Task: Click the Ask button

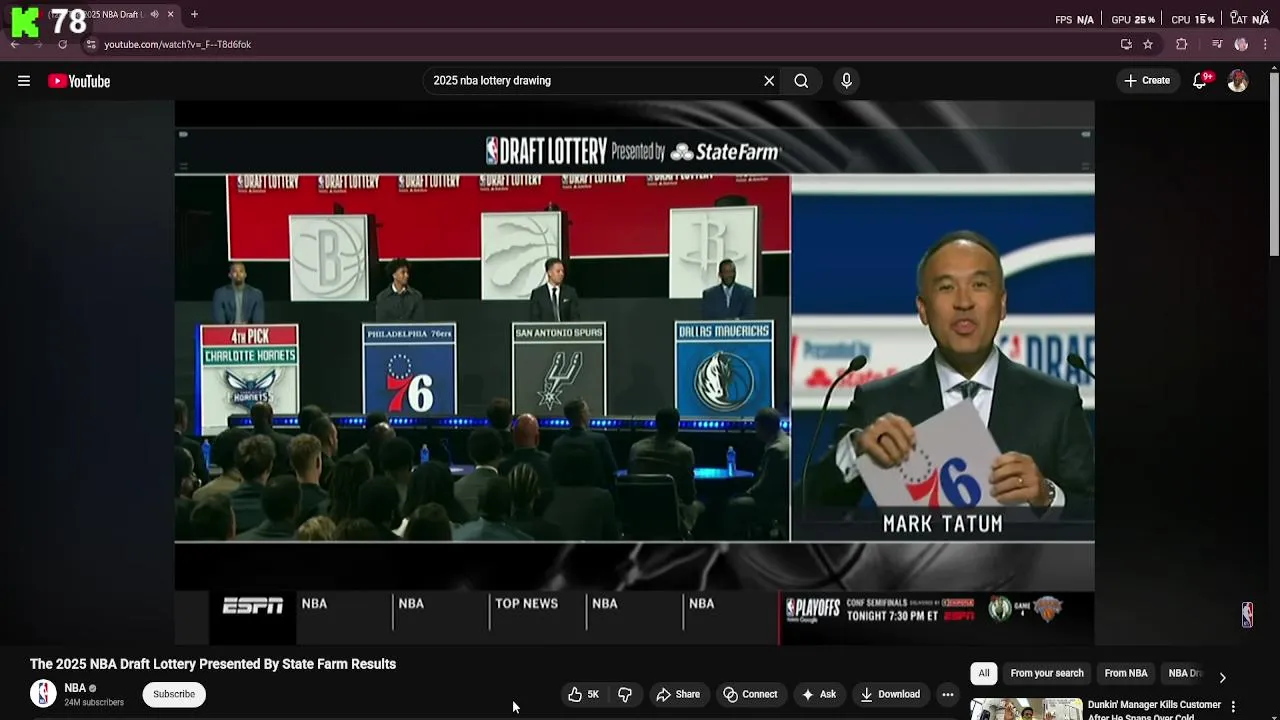Action: [x=818, y=694]
